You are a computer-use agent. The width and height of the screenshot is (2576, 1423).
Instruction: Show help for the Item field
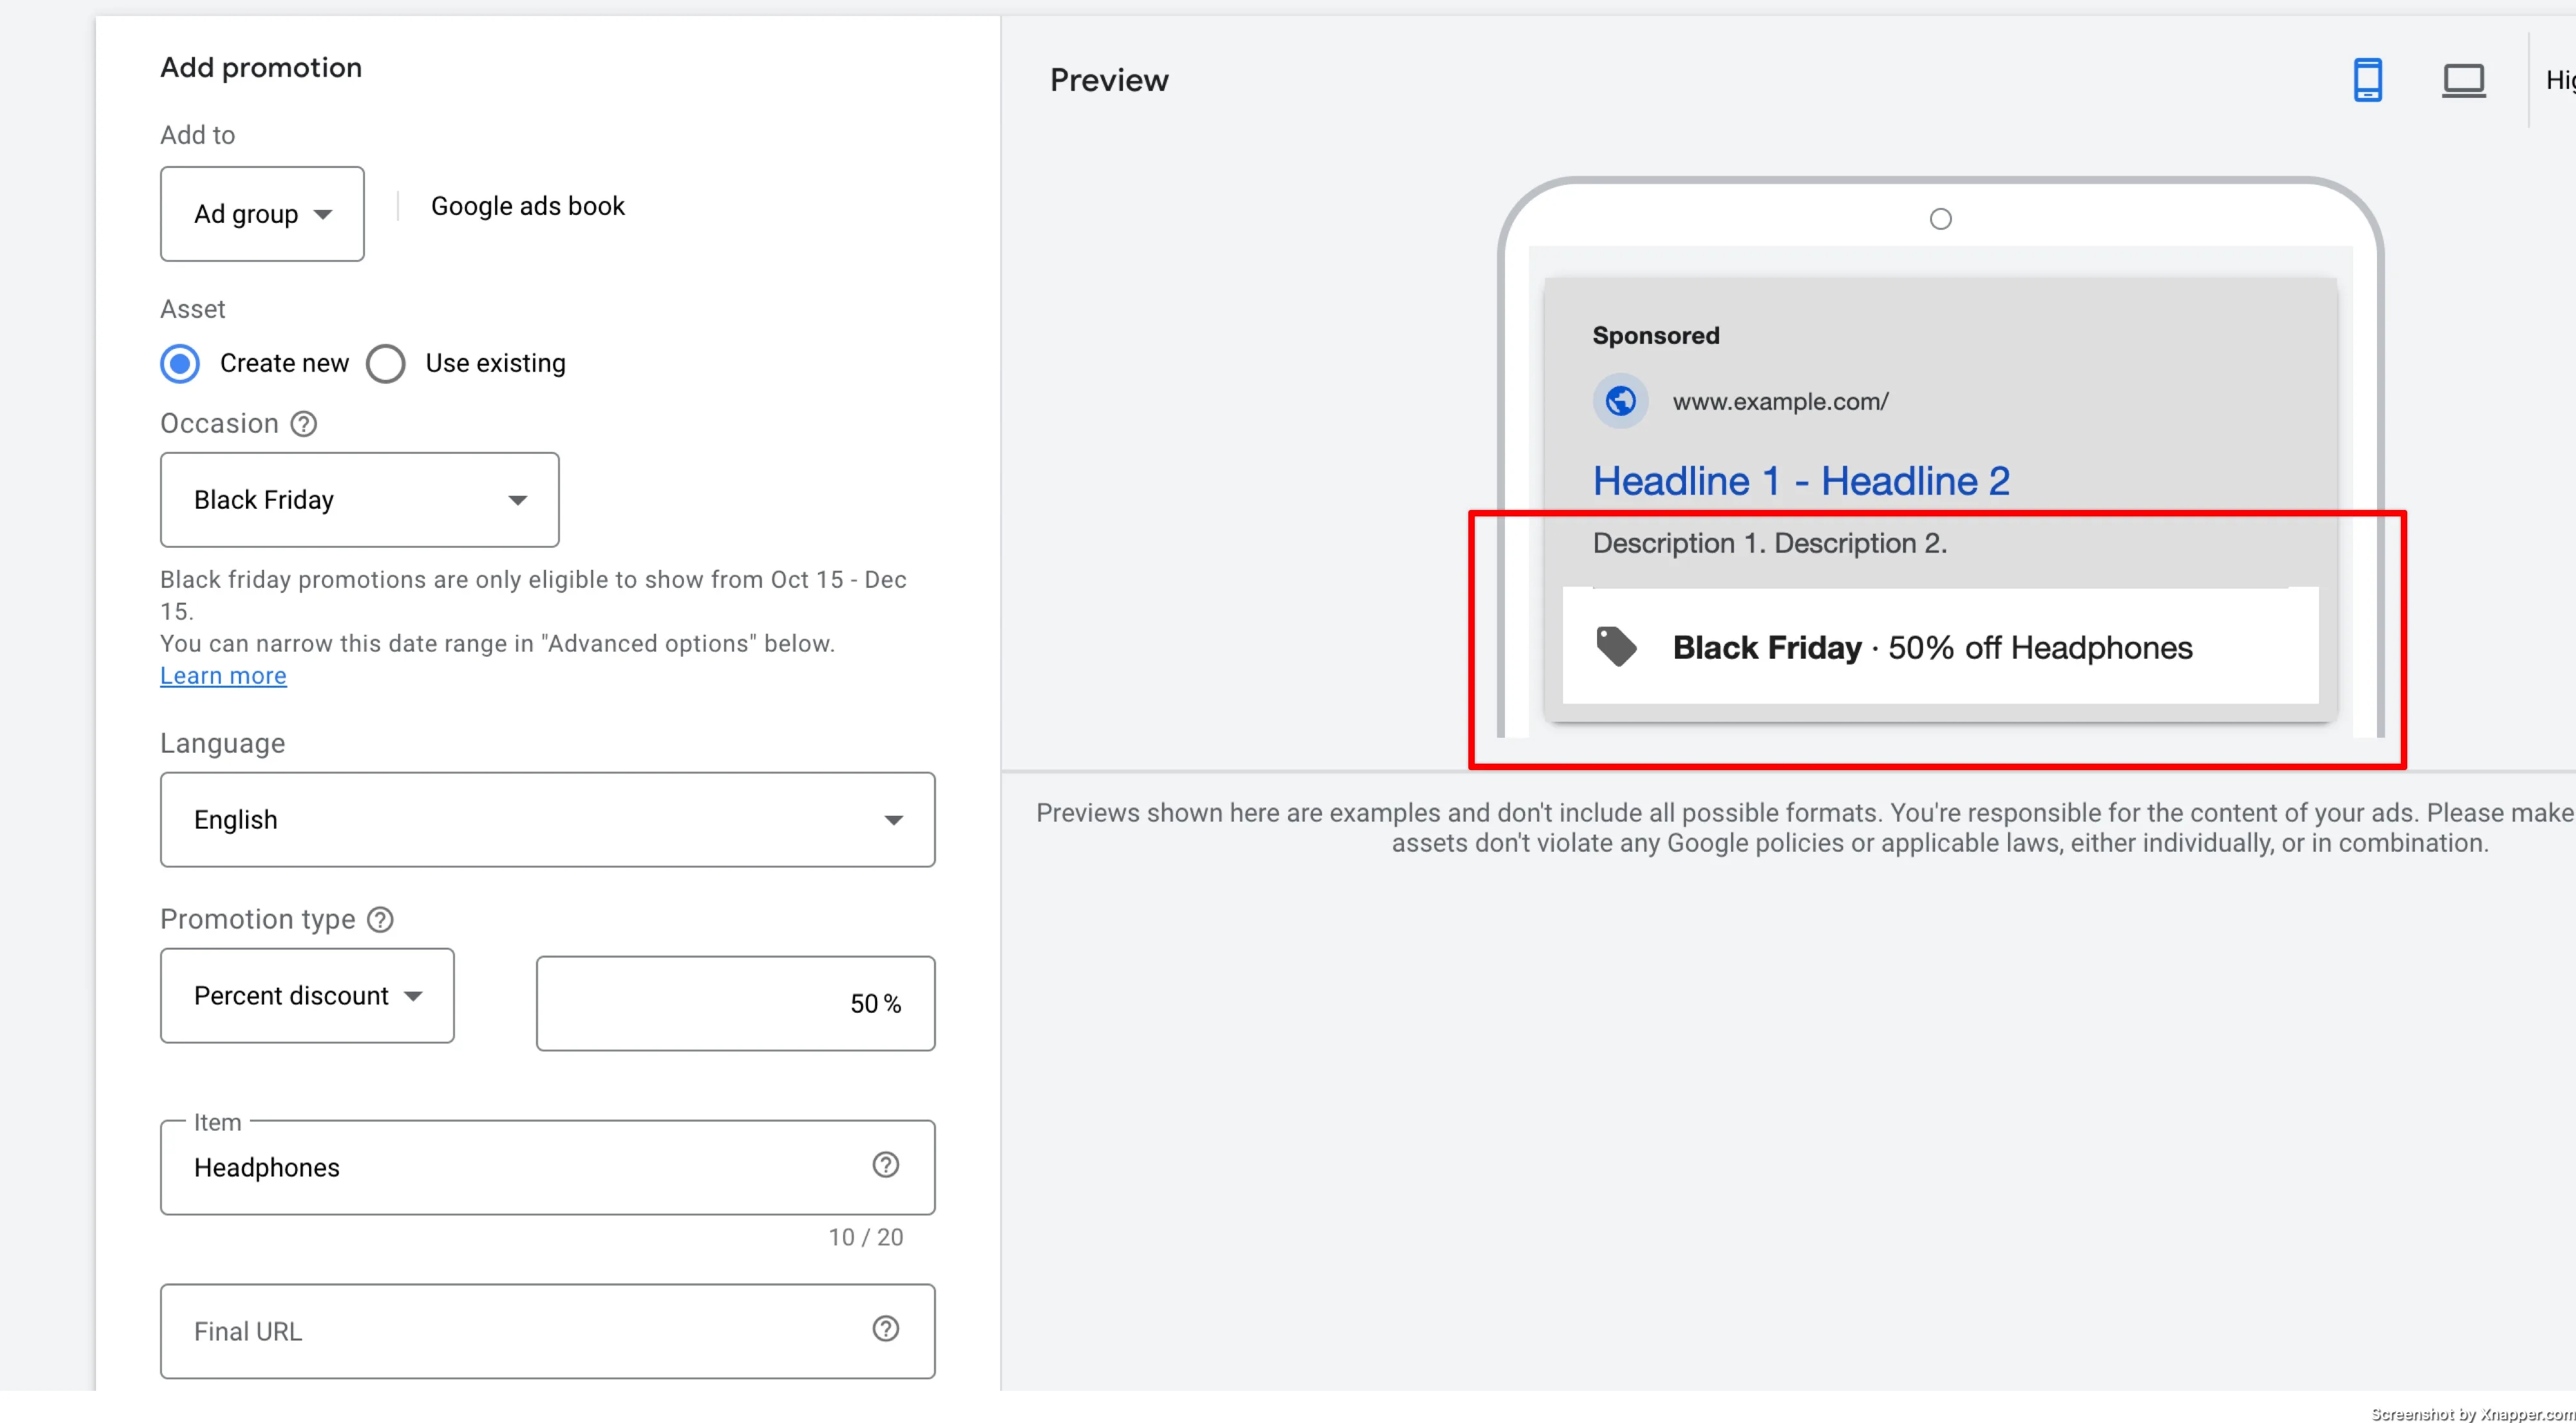(885, 1164)
